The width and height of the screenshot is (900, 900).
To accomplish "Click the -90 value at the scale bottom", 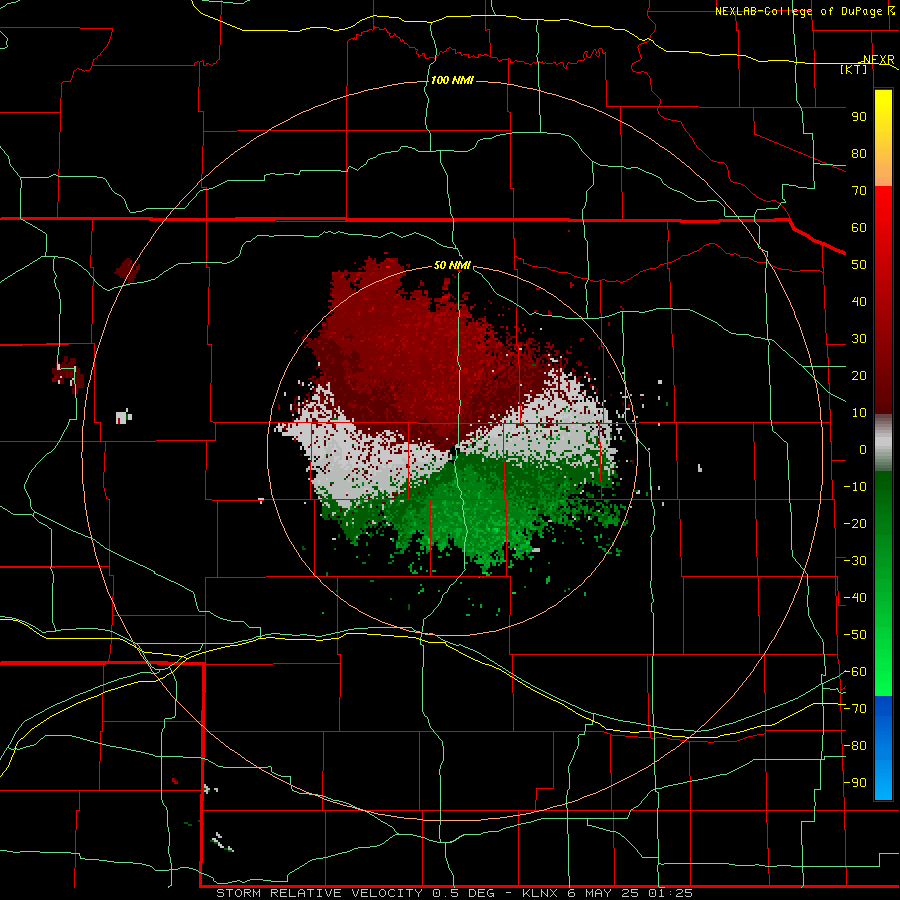I will 855,783.
